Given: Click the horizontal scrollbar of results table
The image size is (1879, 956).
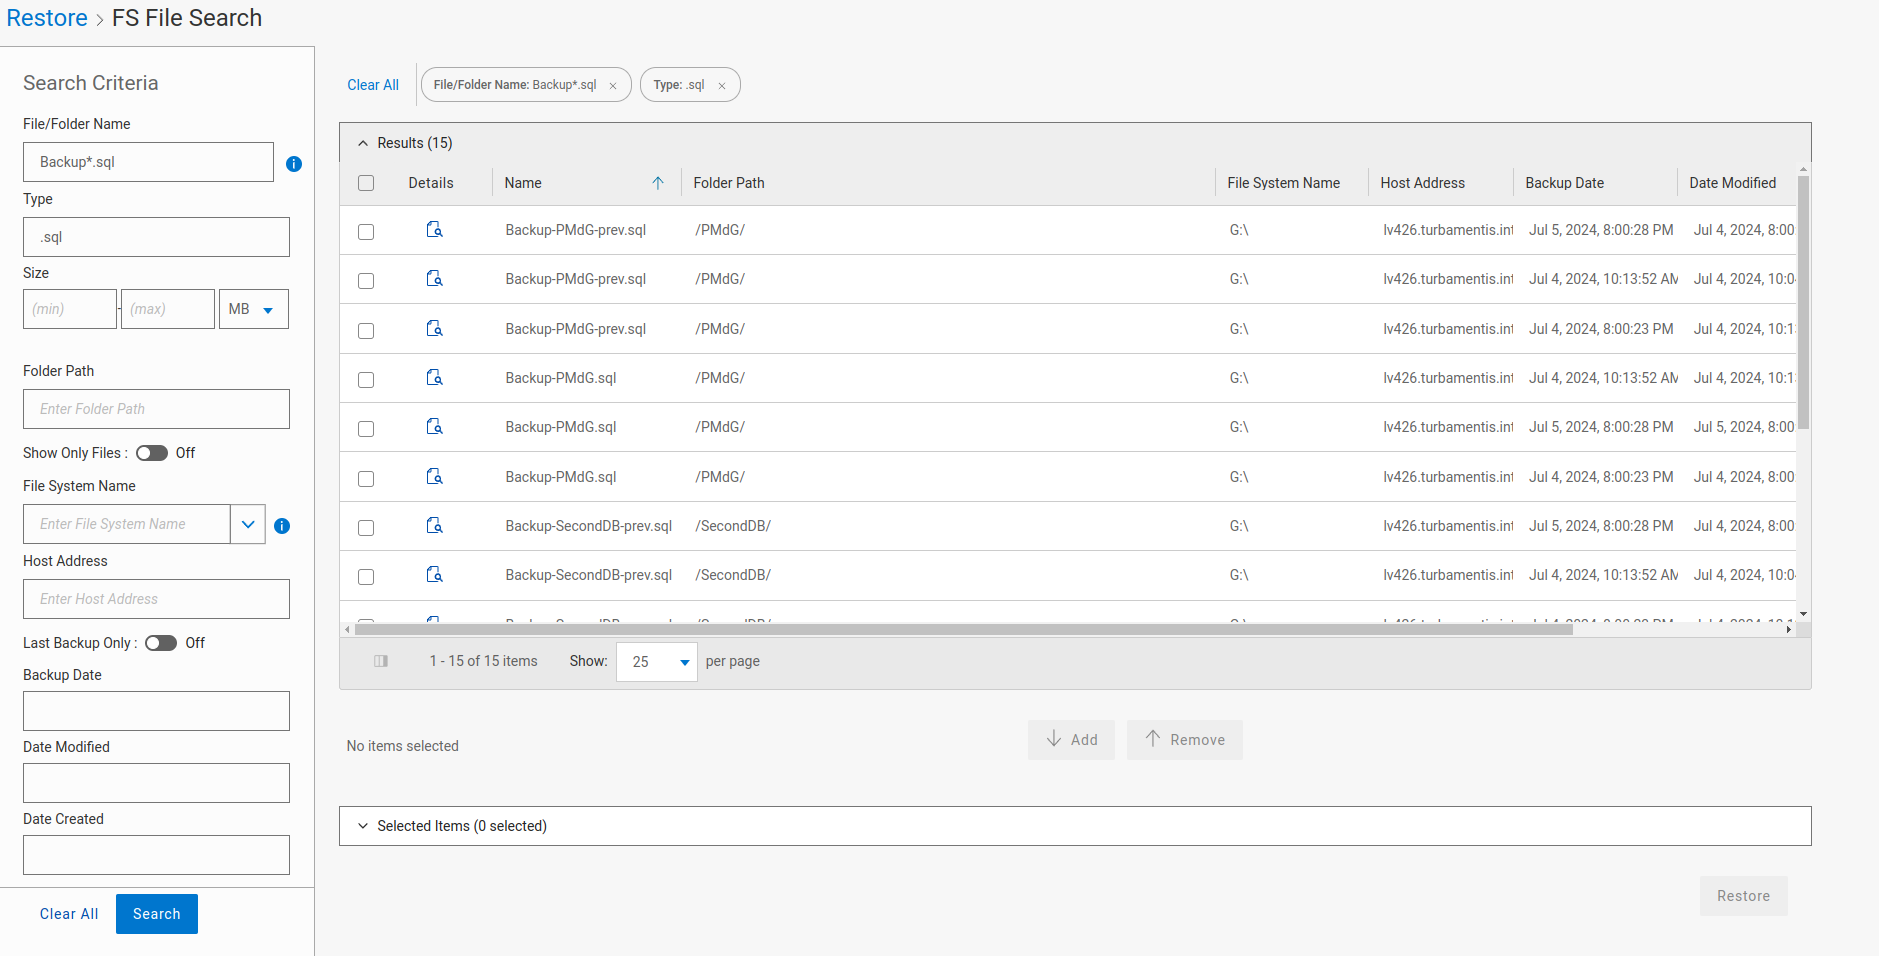Looking at the screenshot, I should tap(964, 629).
